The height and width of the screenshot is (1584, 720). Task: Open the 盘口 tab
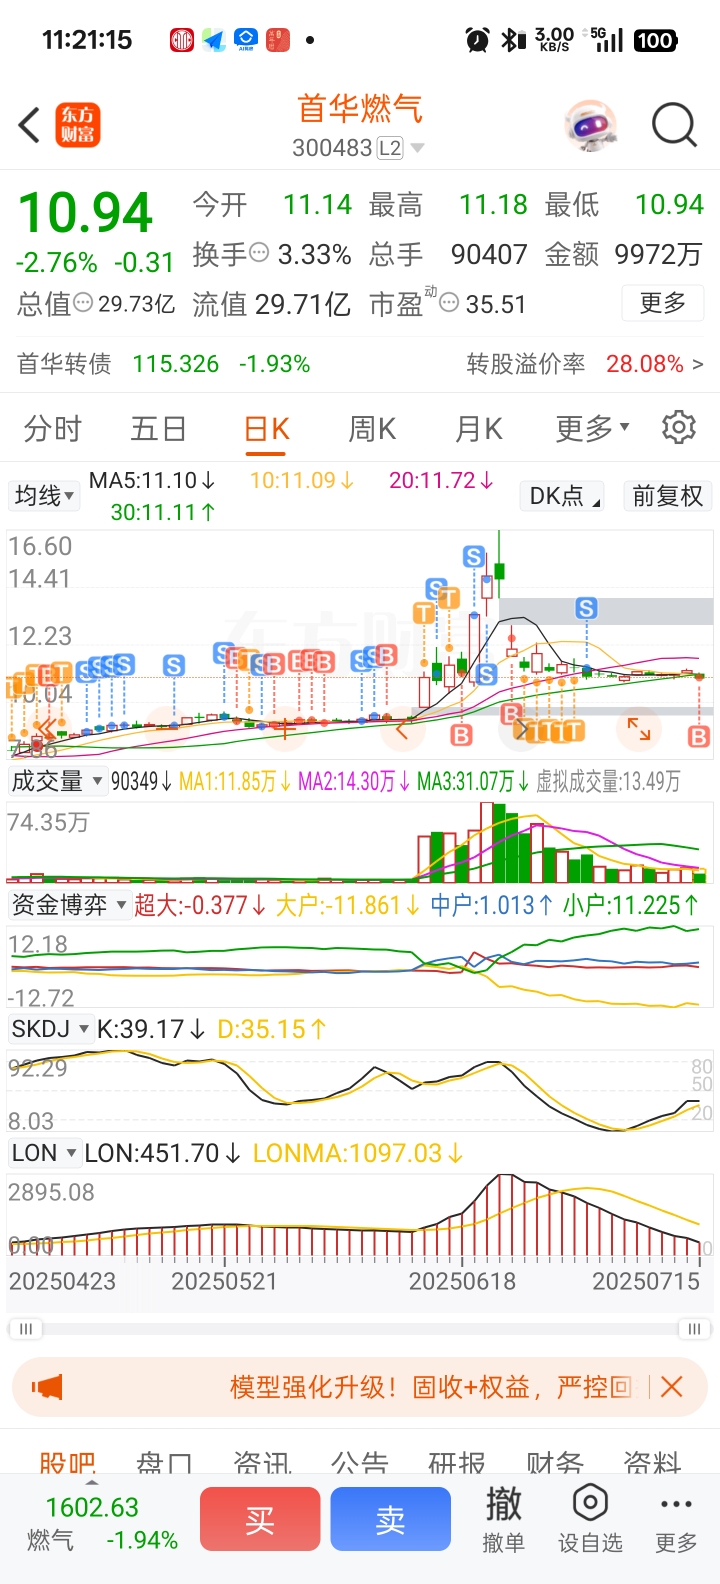coord(164,1463)
